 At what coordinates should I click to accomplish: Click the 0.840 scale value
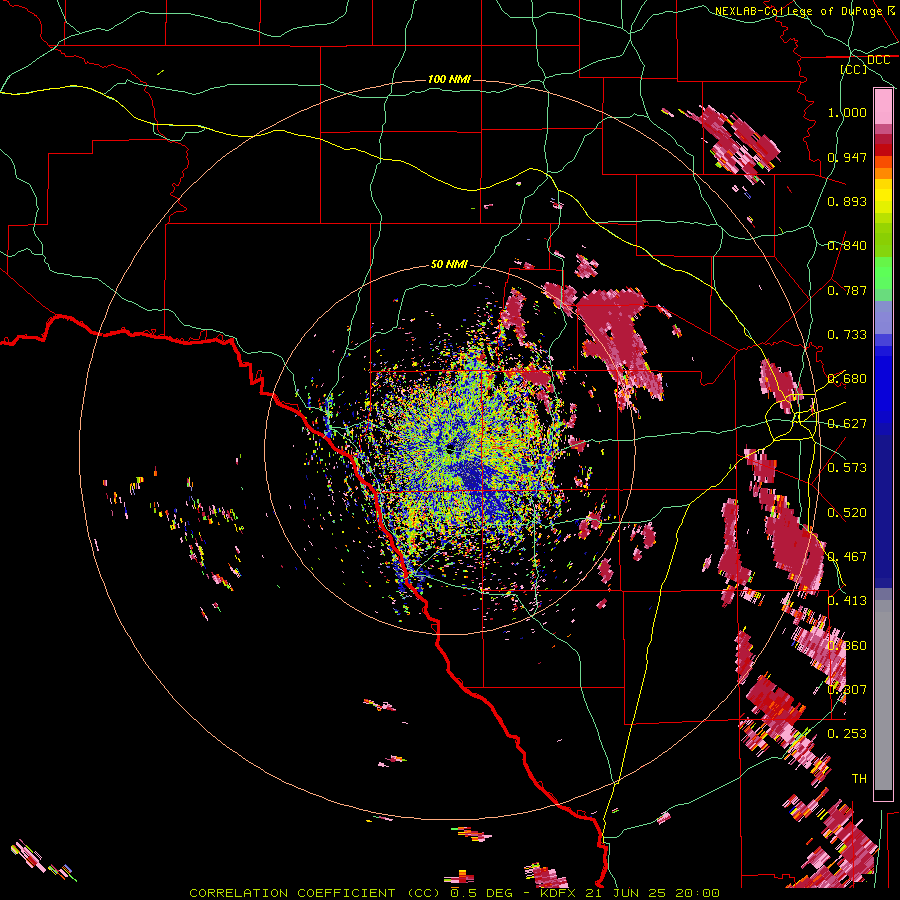(x=847, y=246)
